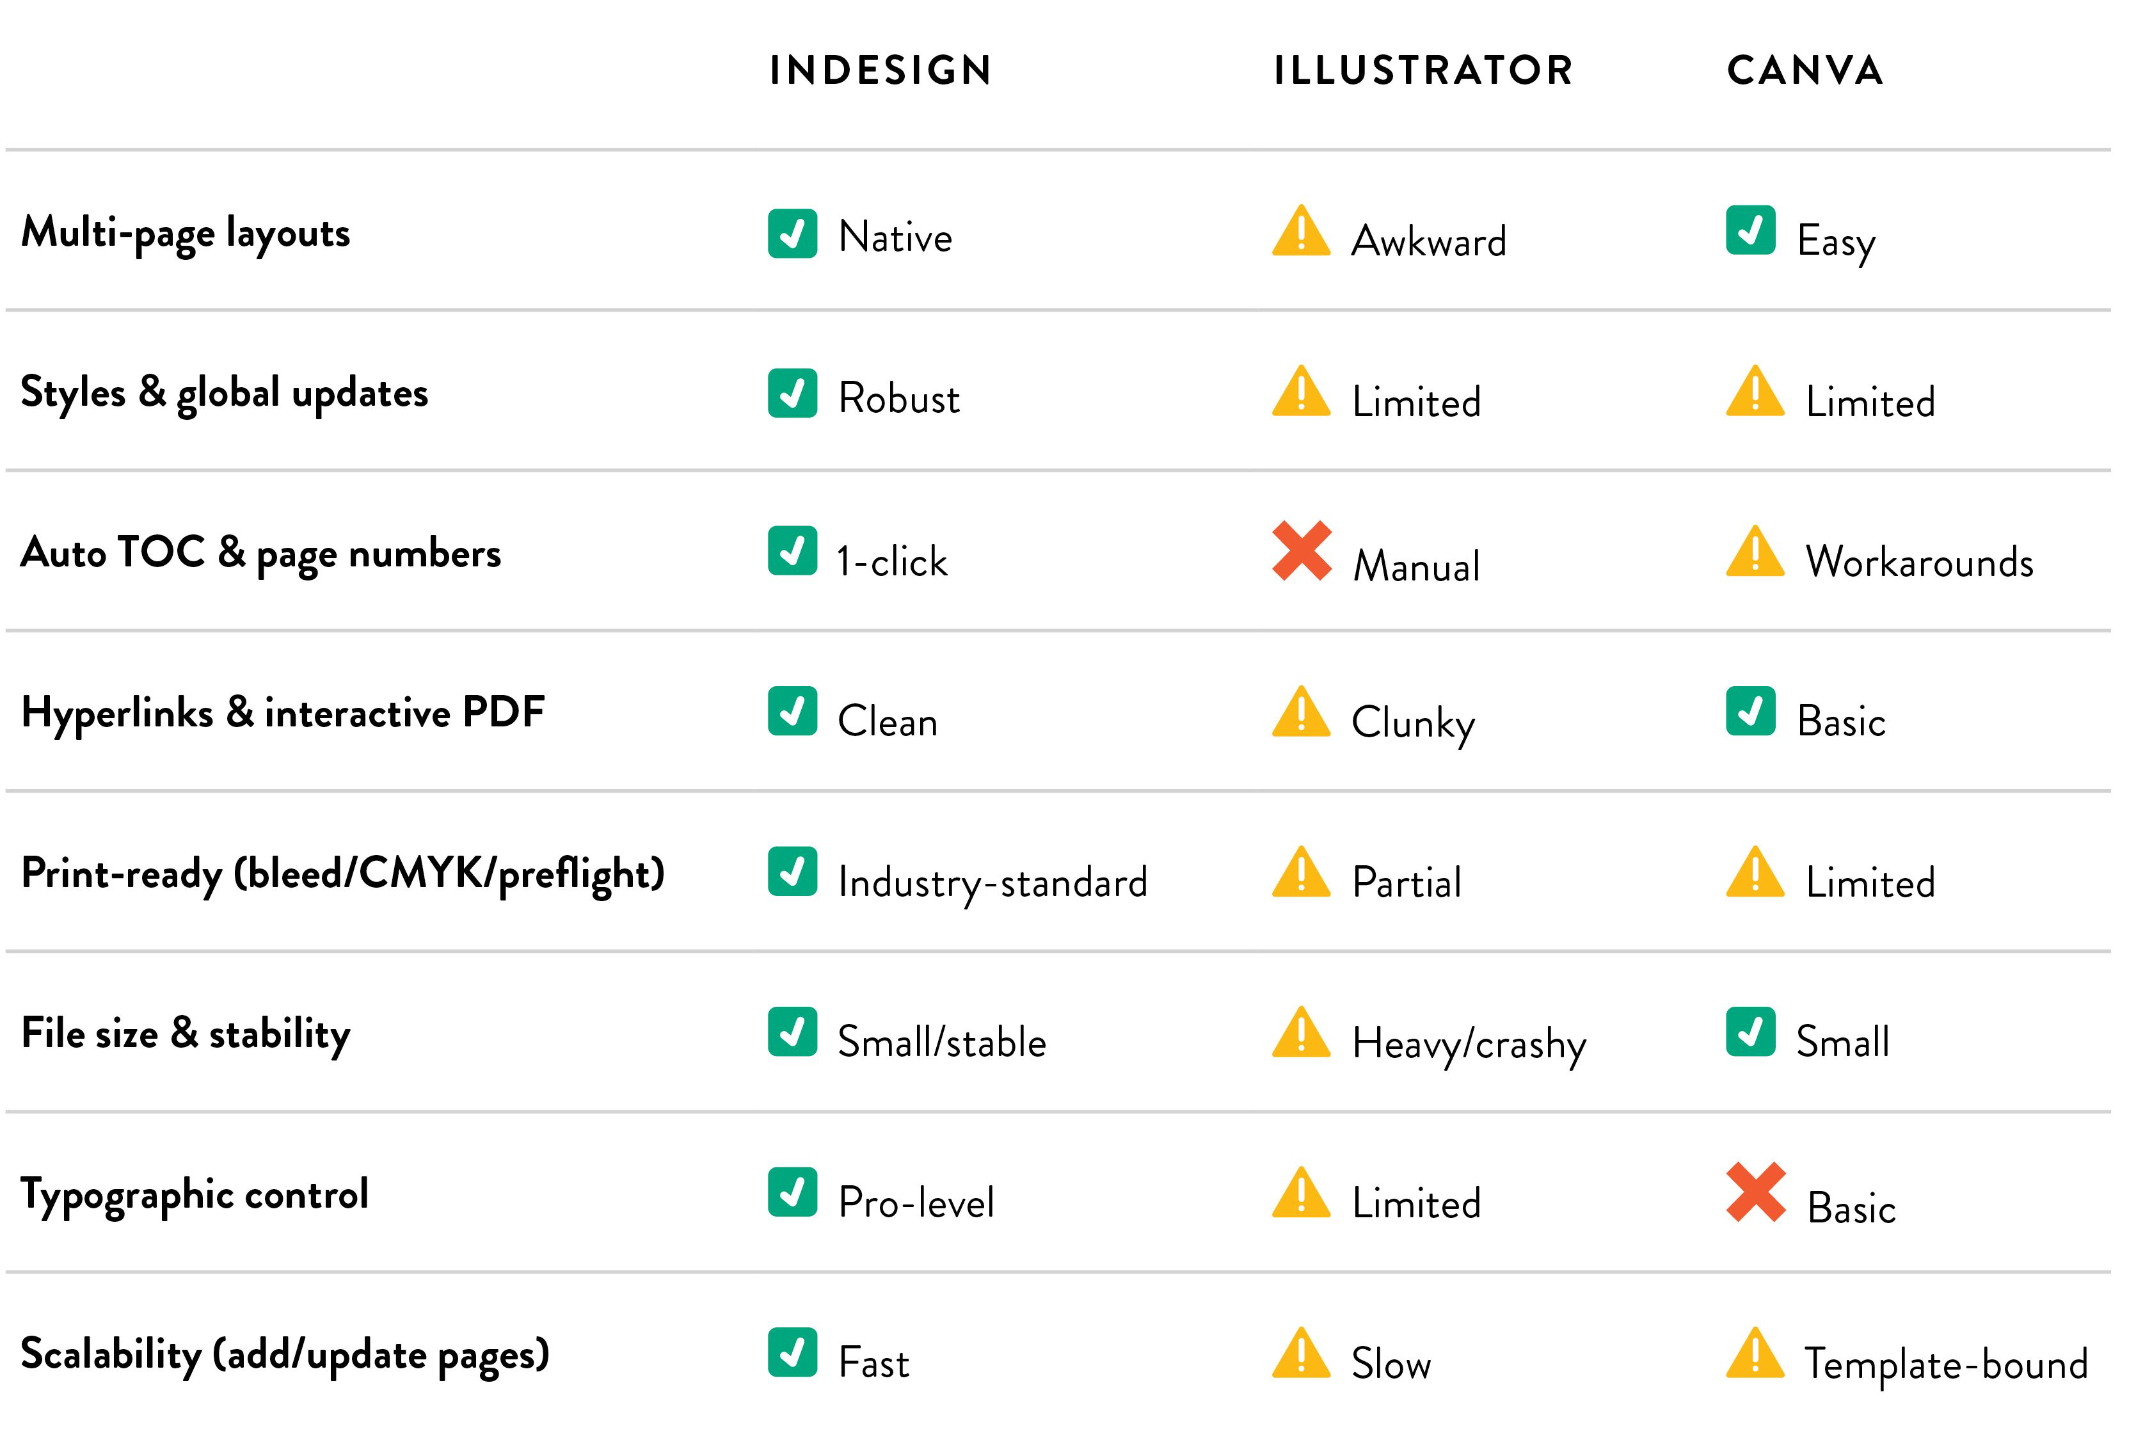The width and height of the screenshot is (2136, 1440).
Task: Click the warning icon next to Clunky
Action: (x=1300, y=713)
